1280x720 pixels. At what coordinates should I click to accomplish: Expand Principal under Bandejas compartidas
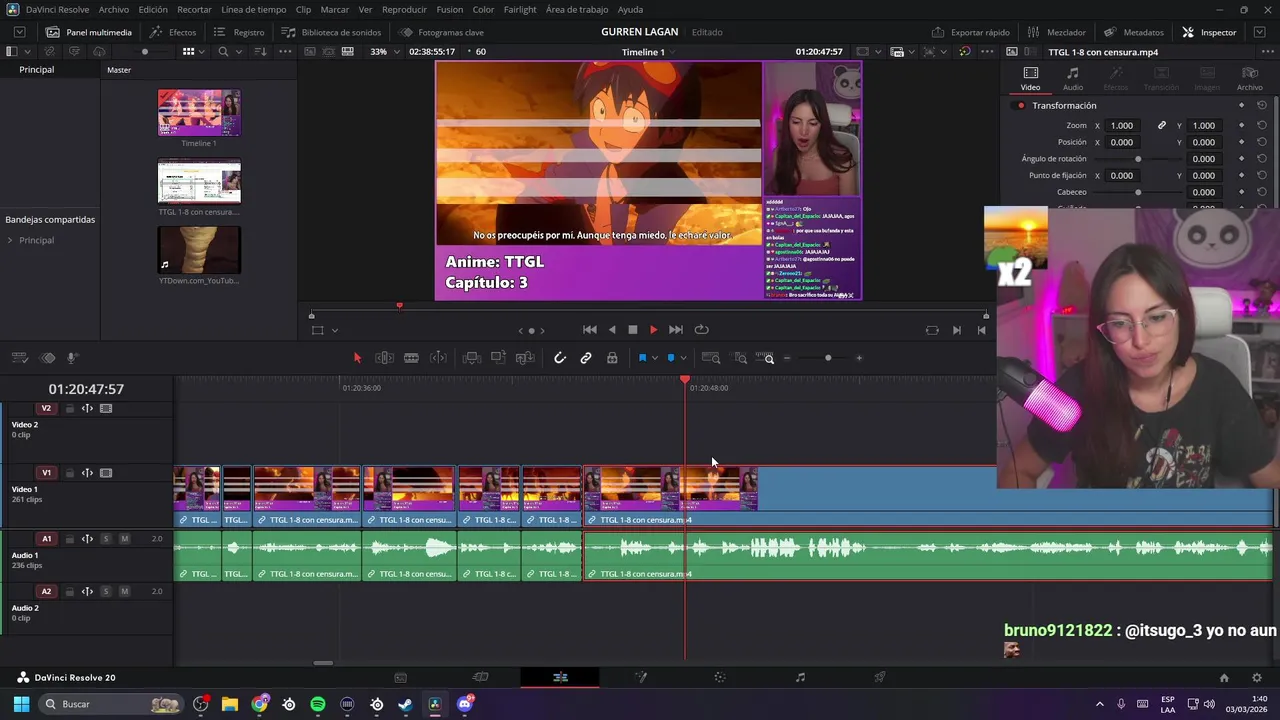(10, 240)
